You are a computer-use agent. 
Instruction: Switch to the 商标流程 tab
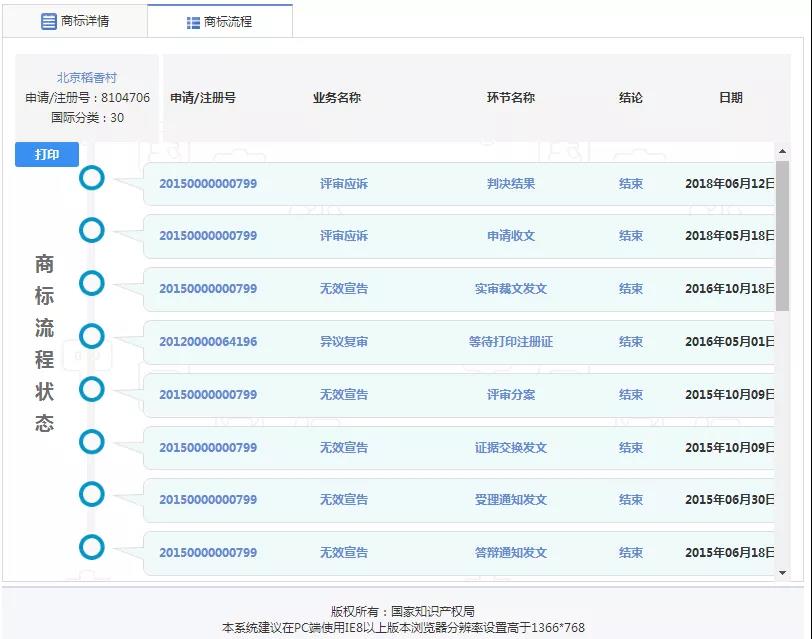220,21
